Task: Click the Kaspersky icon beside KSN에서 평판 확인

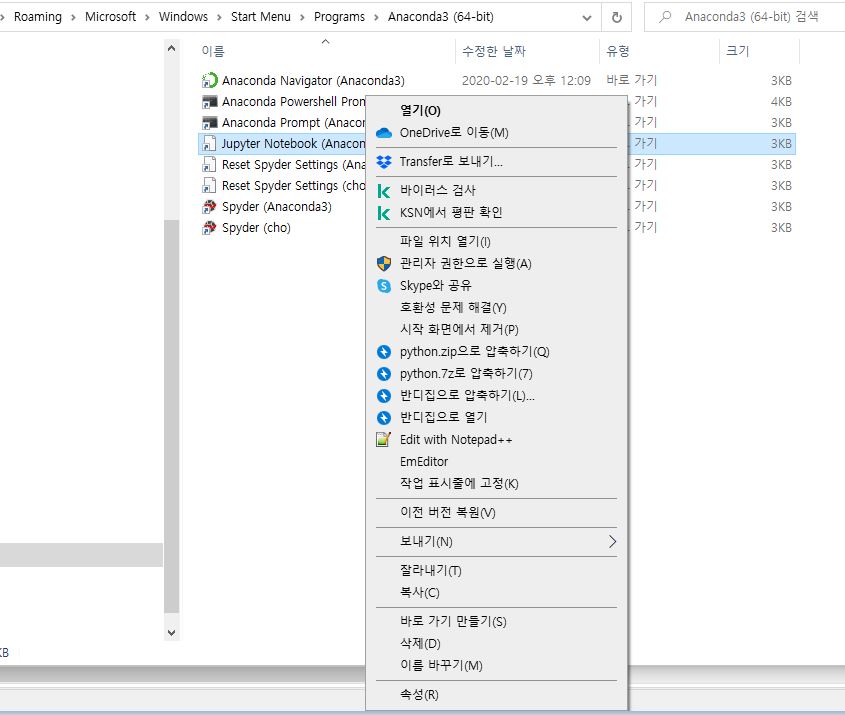Action: pos(384,213)
